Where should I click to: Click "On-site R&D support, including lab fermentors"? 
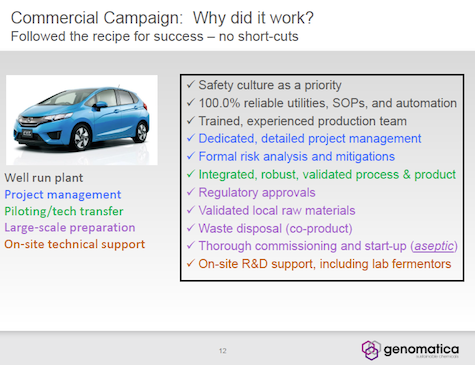pos(325,264)
